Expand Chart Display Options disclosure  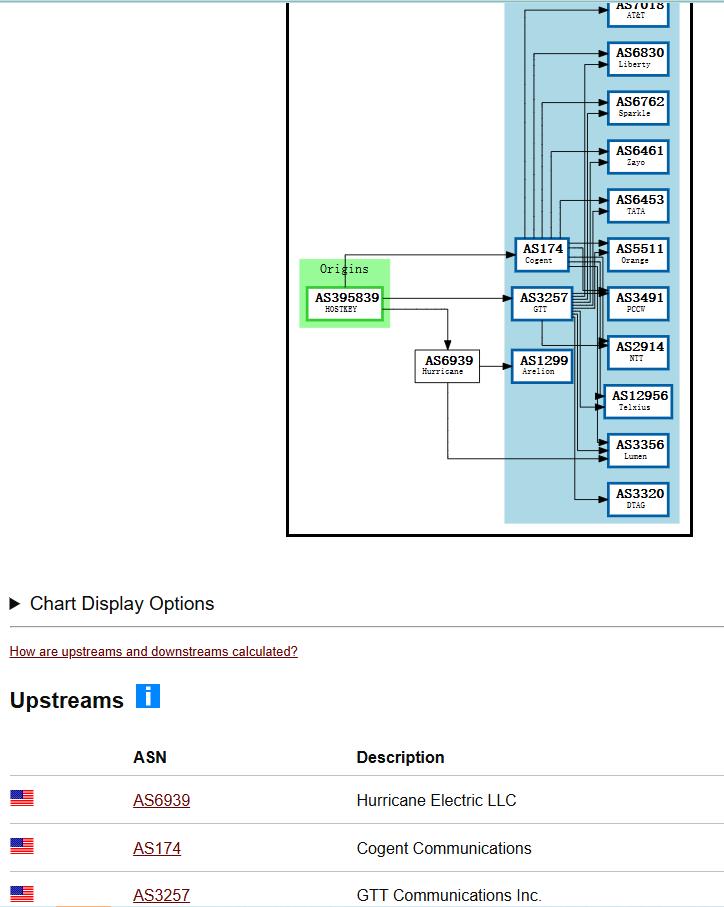[112, 603]
